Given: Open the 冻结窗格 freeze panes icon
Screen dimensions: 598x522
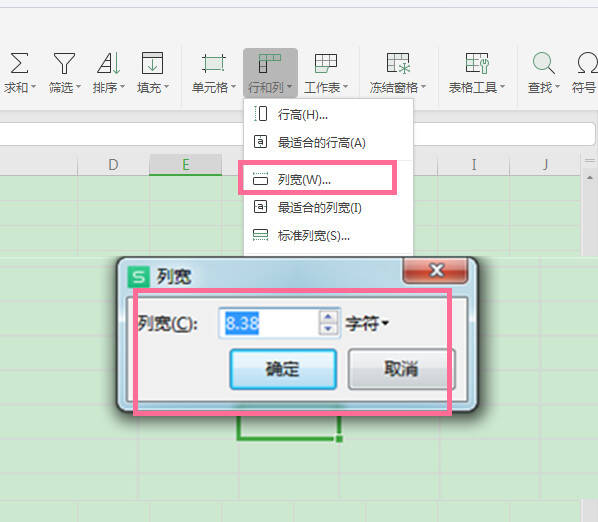Looking at the screenshot, I should pyautogui.click(x=398, y=63).
